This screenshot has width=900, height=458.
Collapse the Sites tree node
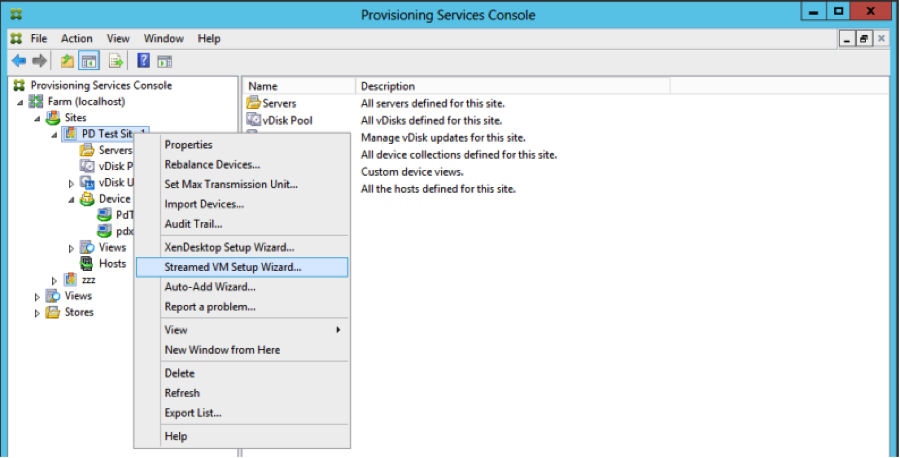point(38,118)
